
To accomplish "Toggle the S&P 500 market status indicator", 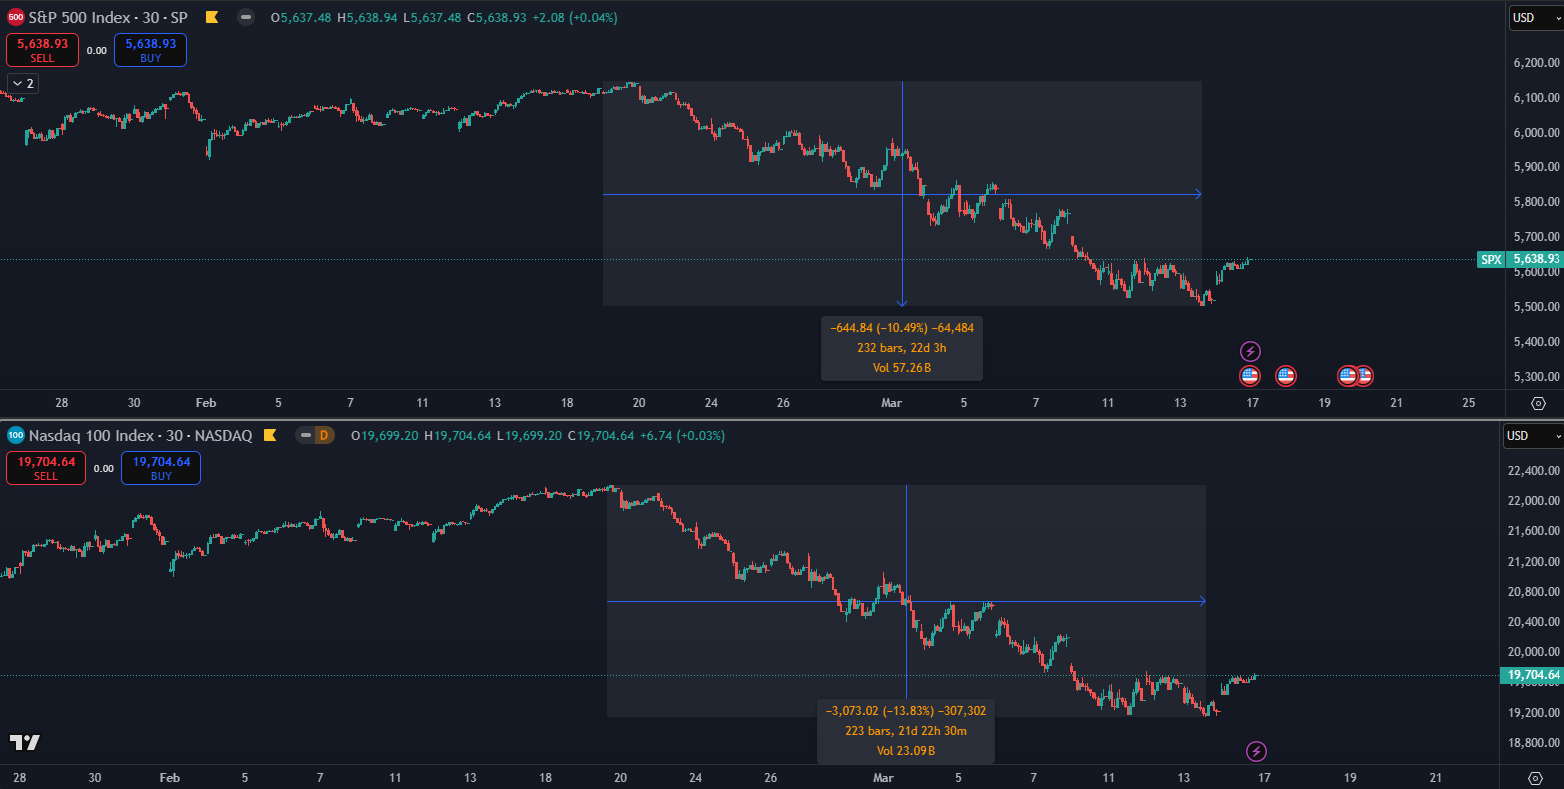I will [x=245, y=17].
